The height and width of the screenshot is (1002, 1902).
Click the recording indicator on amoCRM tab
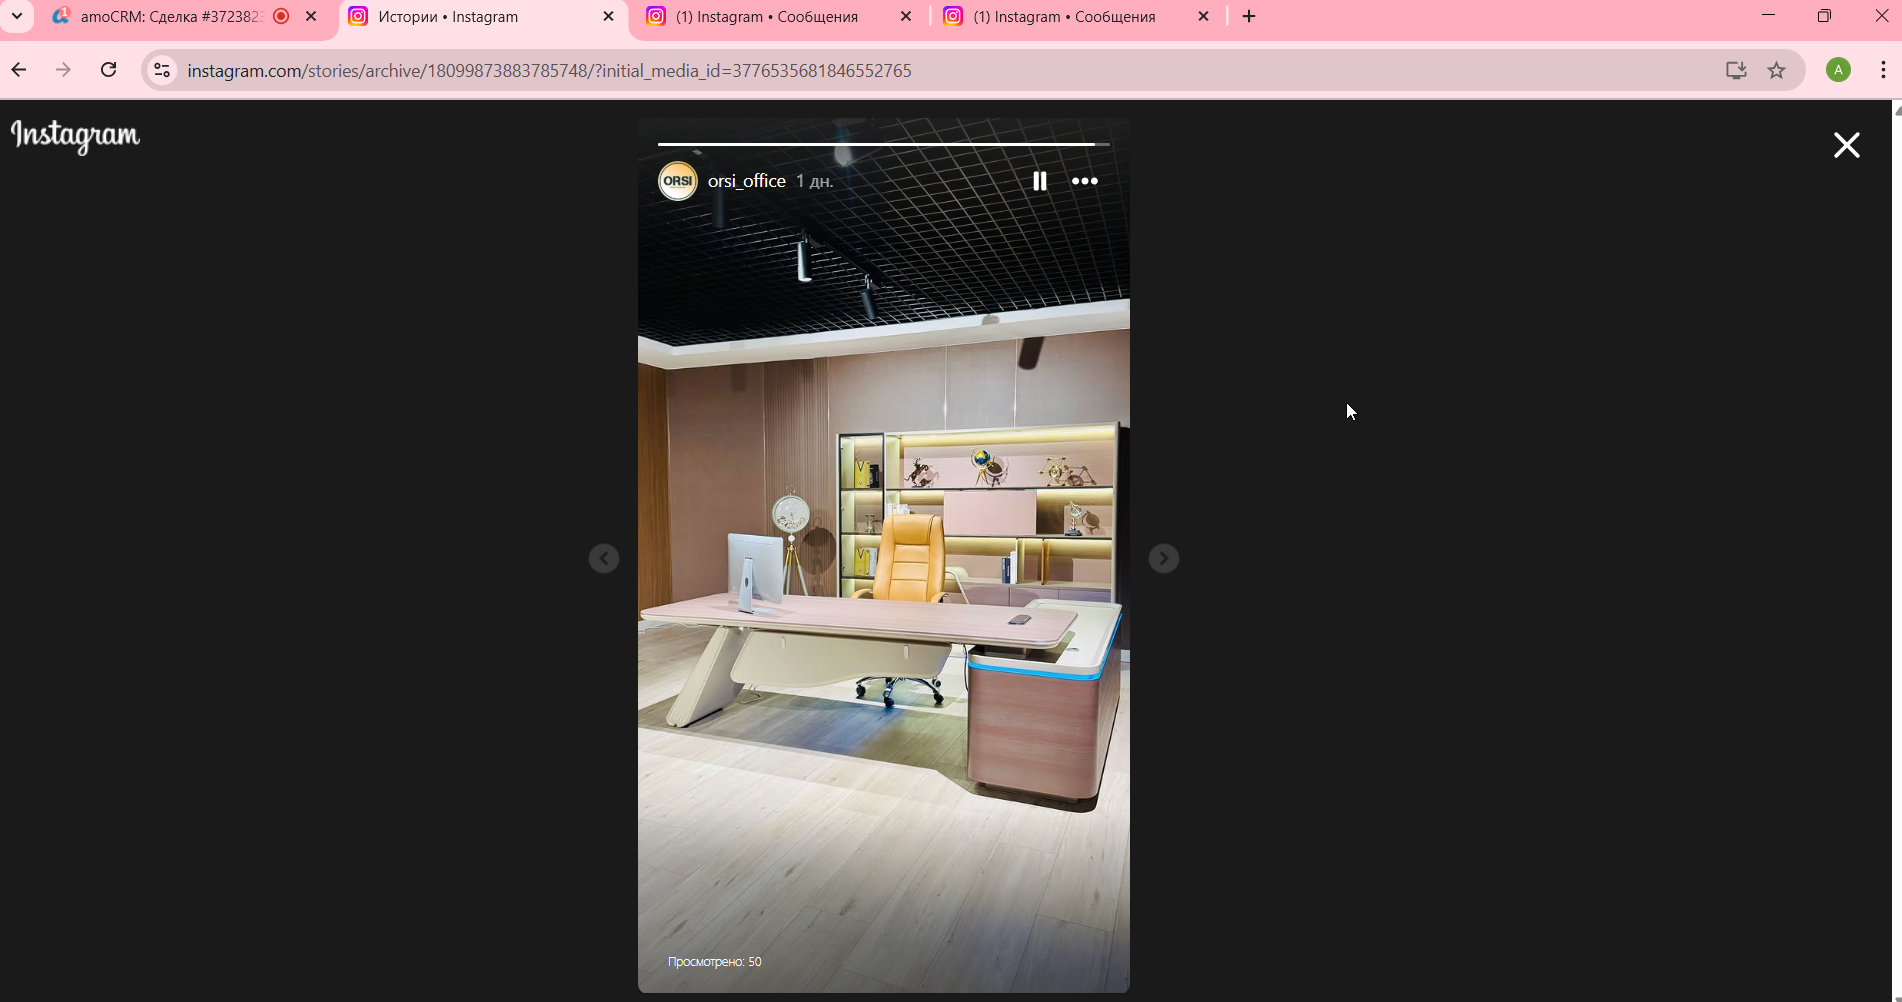point(281,17)
